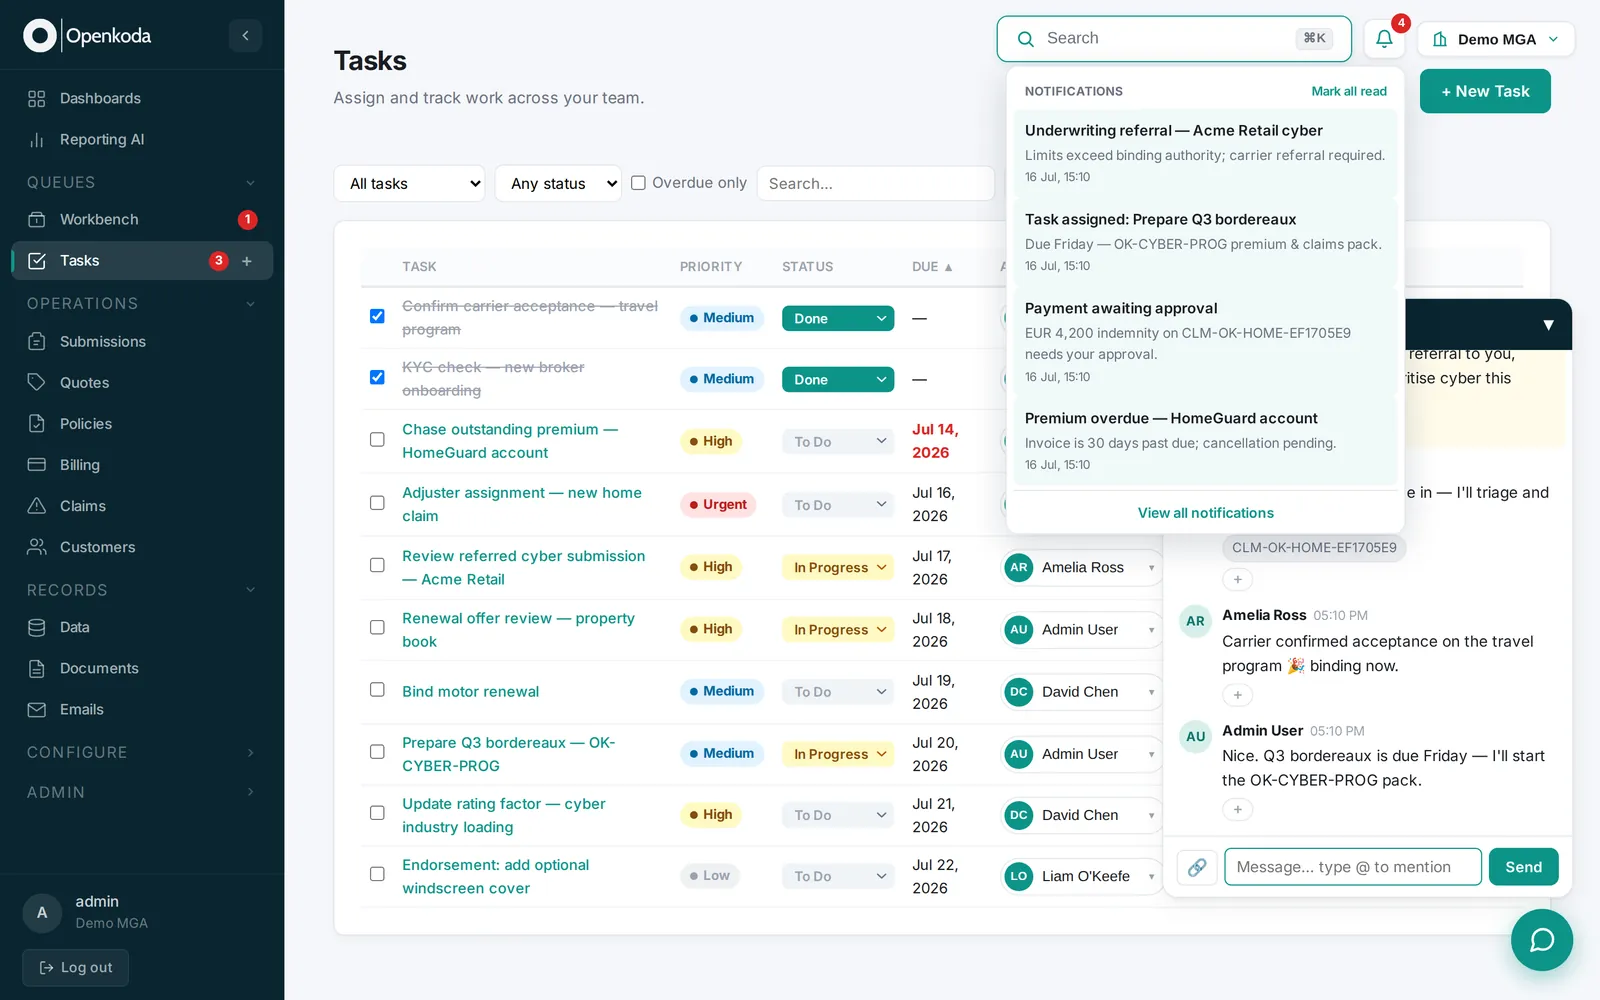Sort by the DUE column header
Screen dimensions: 1600x1000
[x=932, y=267]
